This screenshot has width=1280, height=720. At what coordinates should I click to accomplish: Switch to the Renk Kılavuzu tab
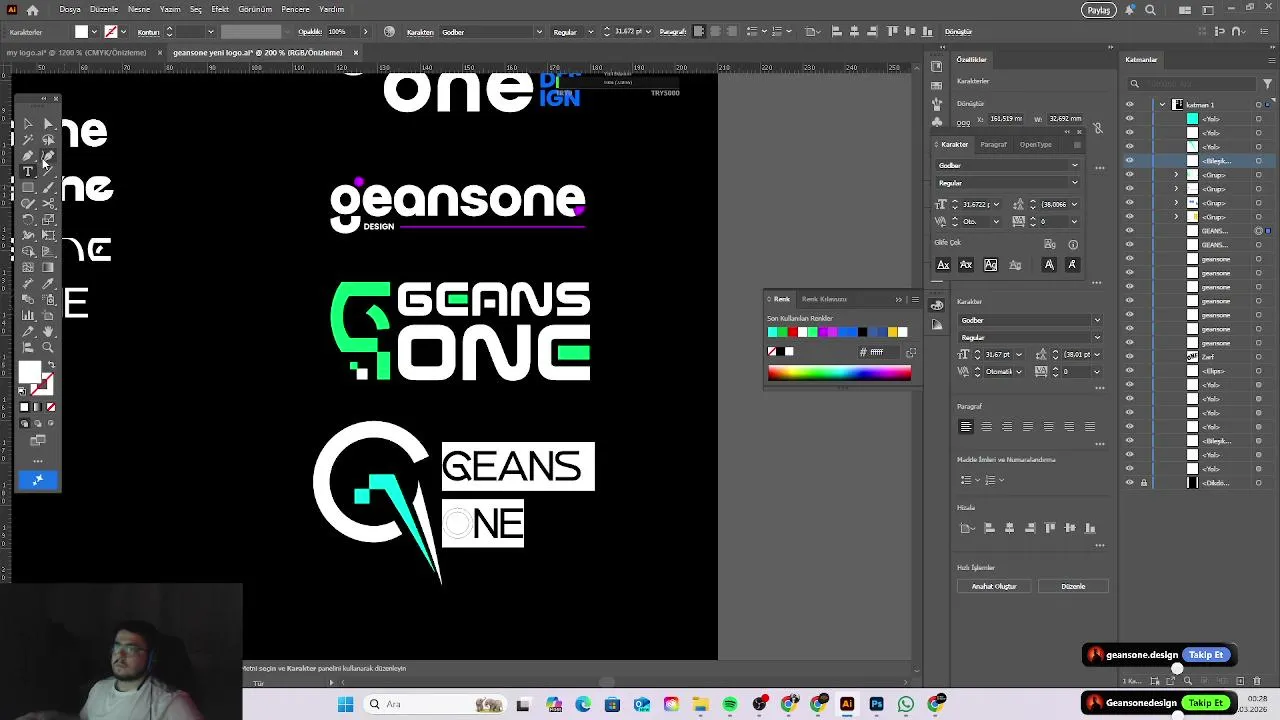coord(824,299)
